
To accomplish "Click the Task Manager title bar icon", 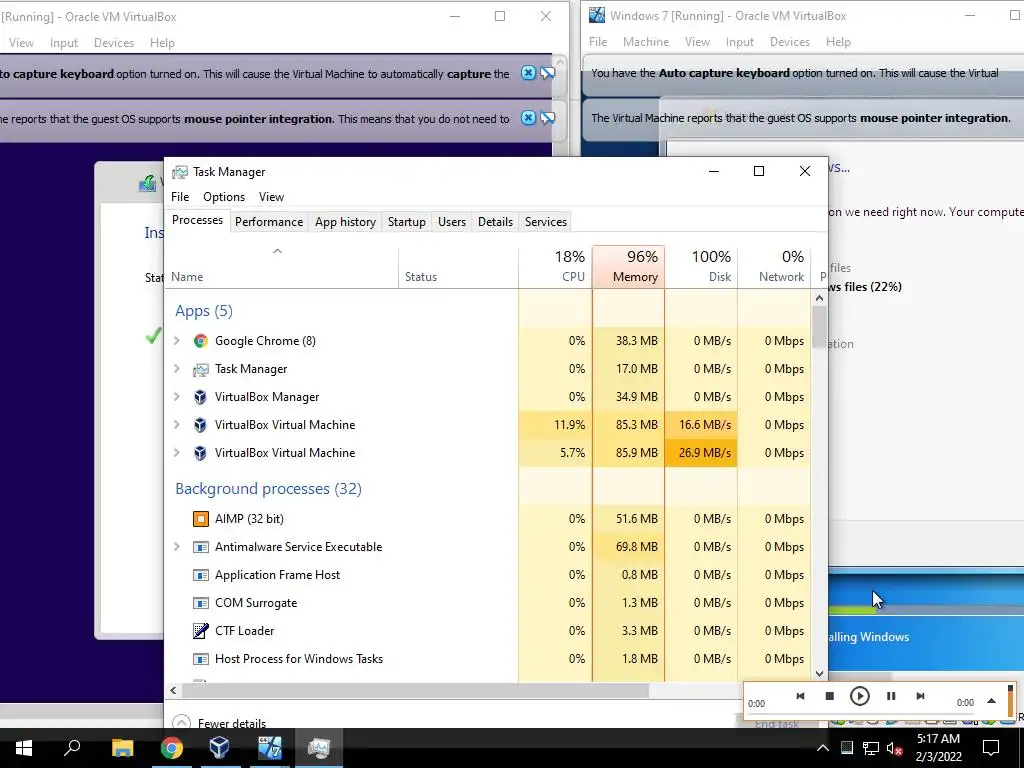I will pyautogui.click(x=180, y=172).
